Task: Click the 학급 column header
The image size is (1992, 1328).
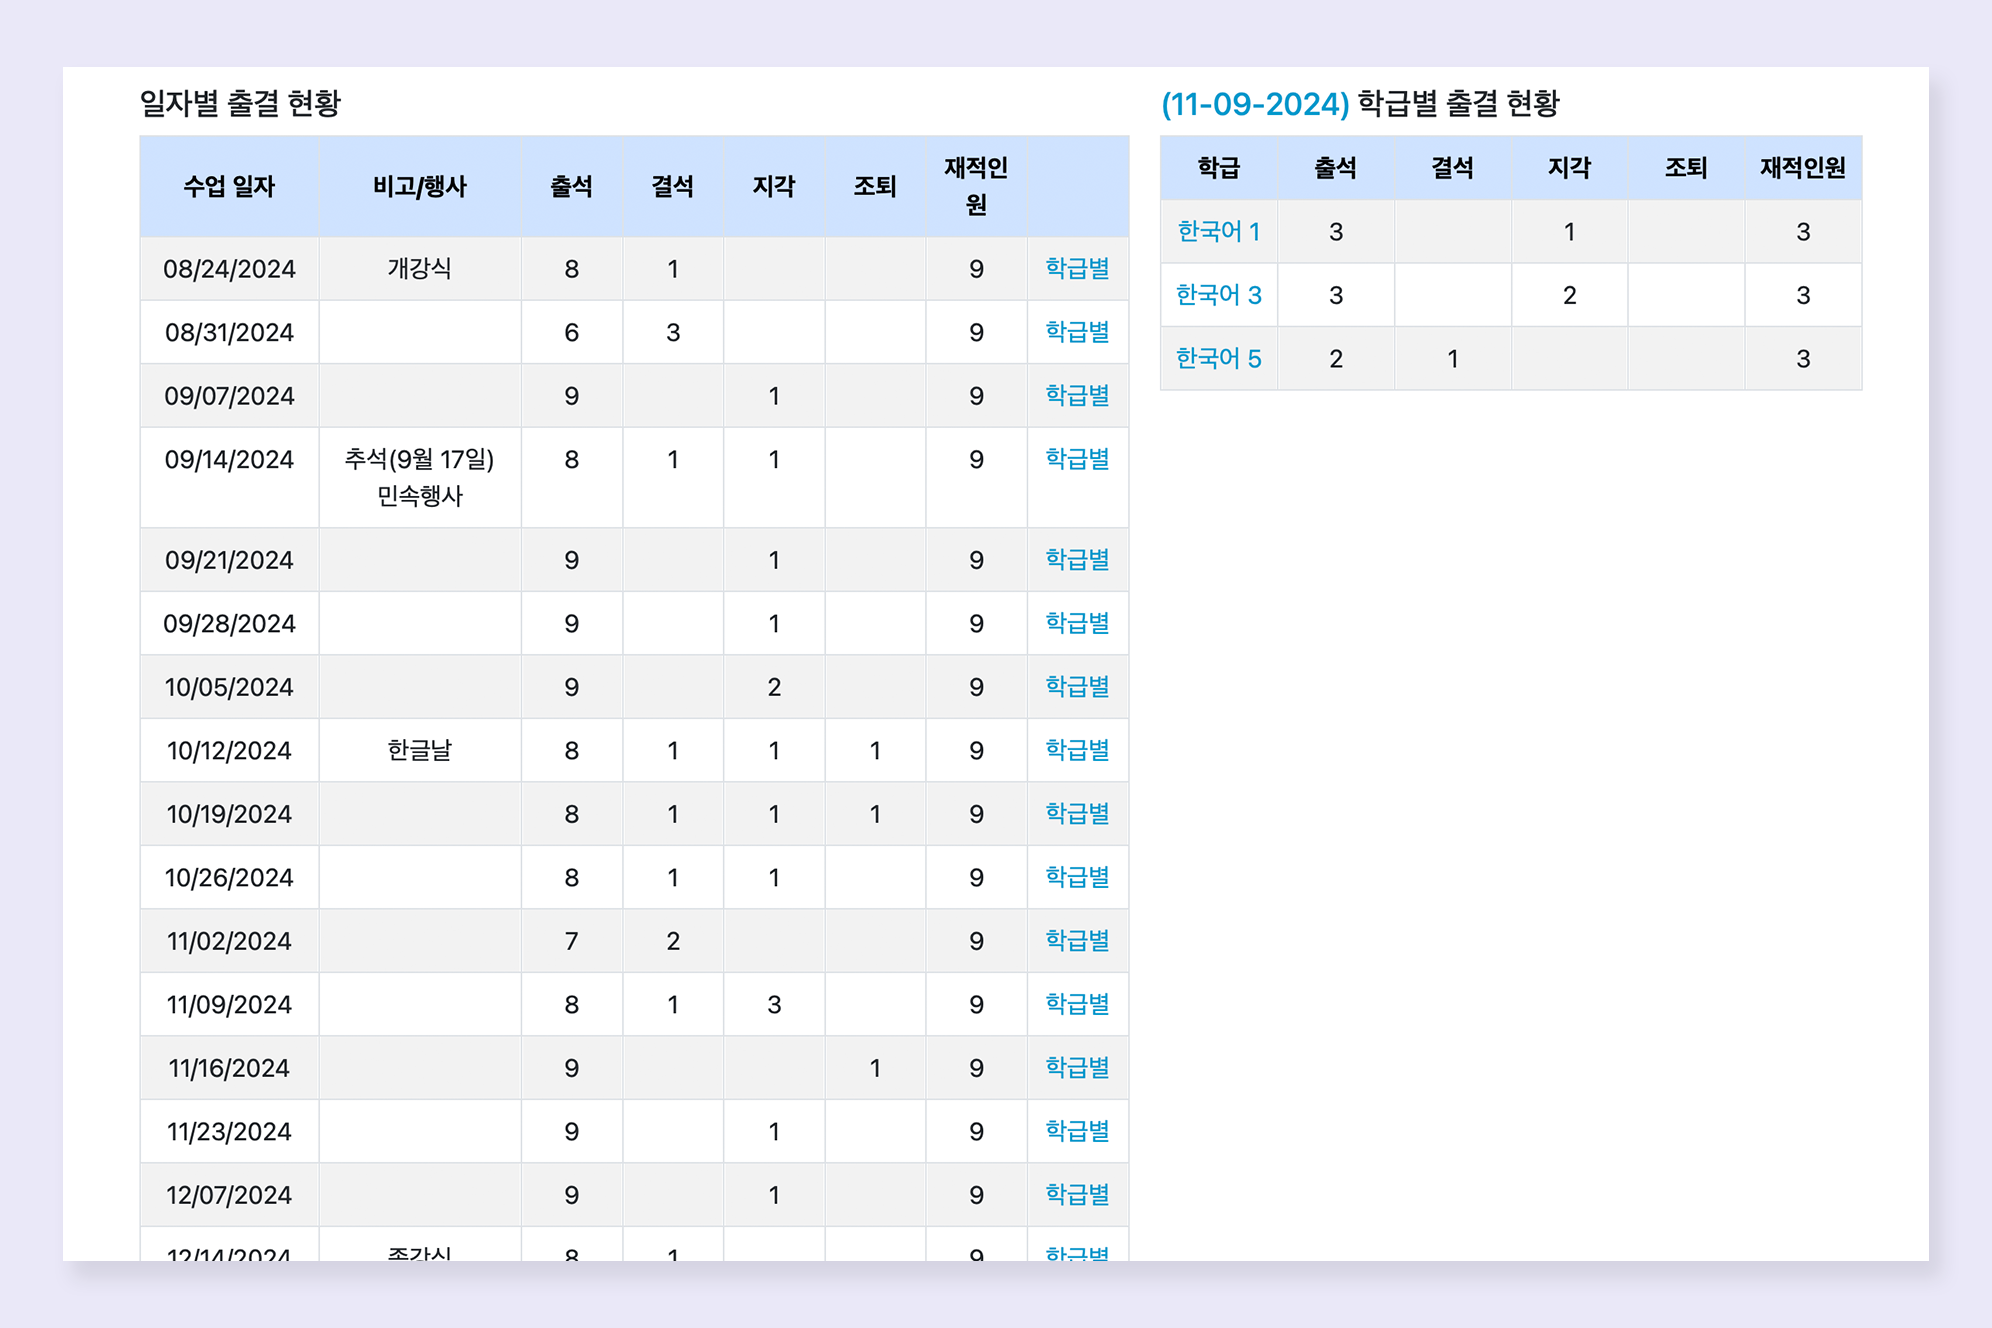Action: 1219,168
